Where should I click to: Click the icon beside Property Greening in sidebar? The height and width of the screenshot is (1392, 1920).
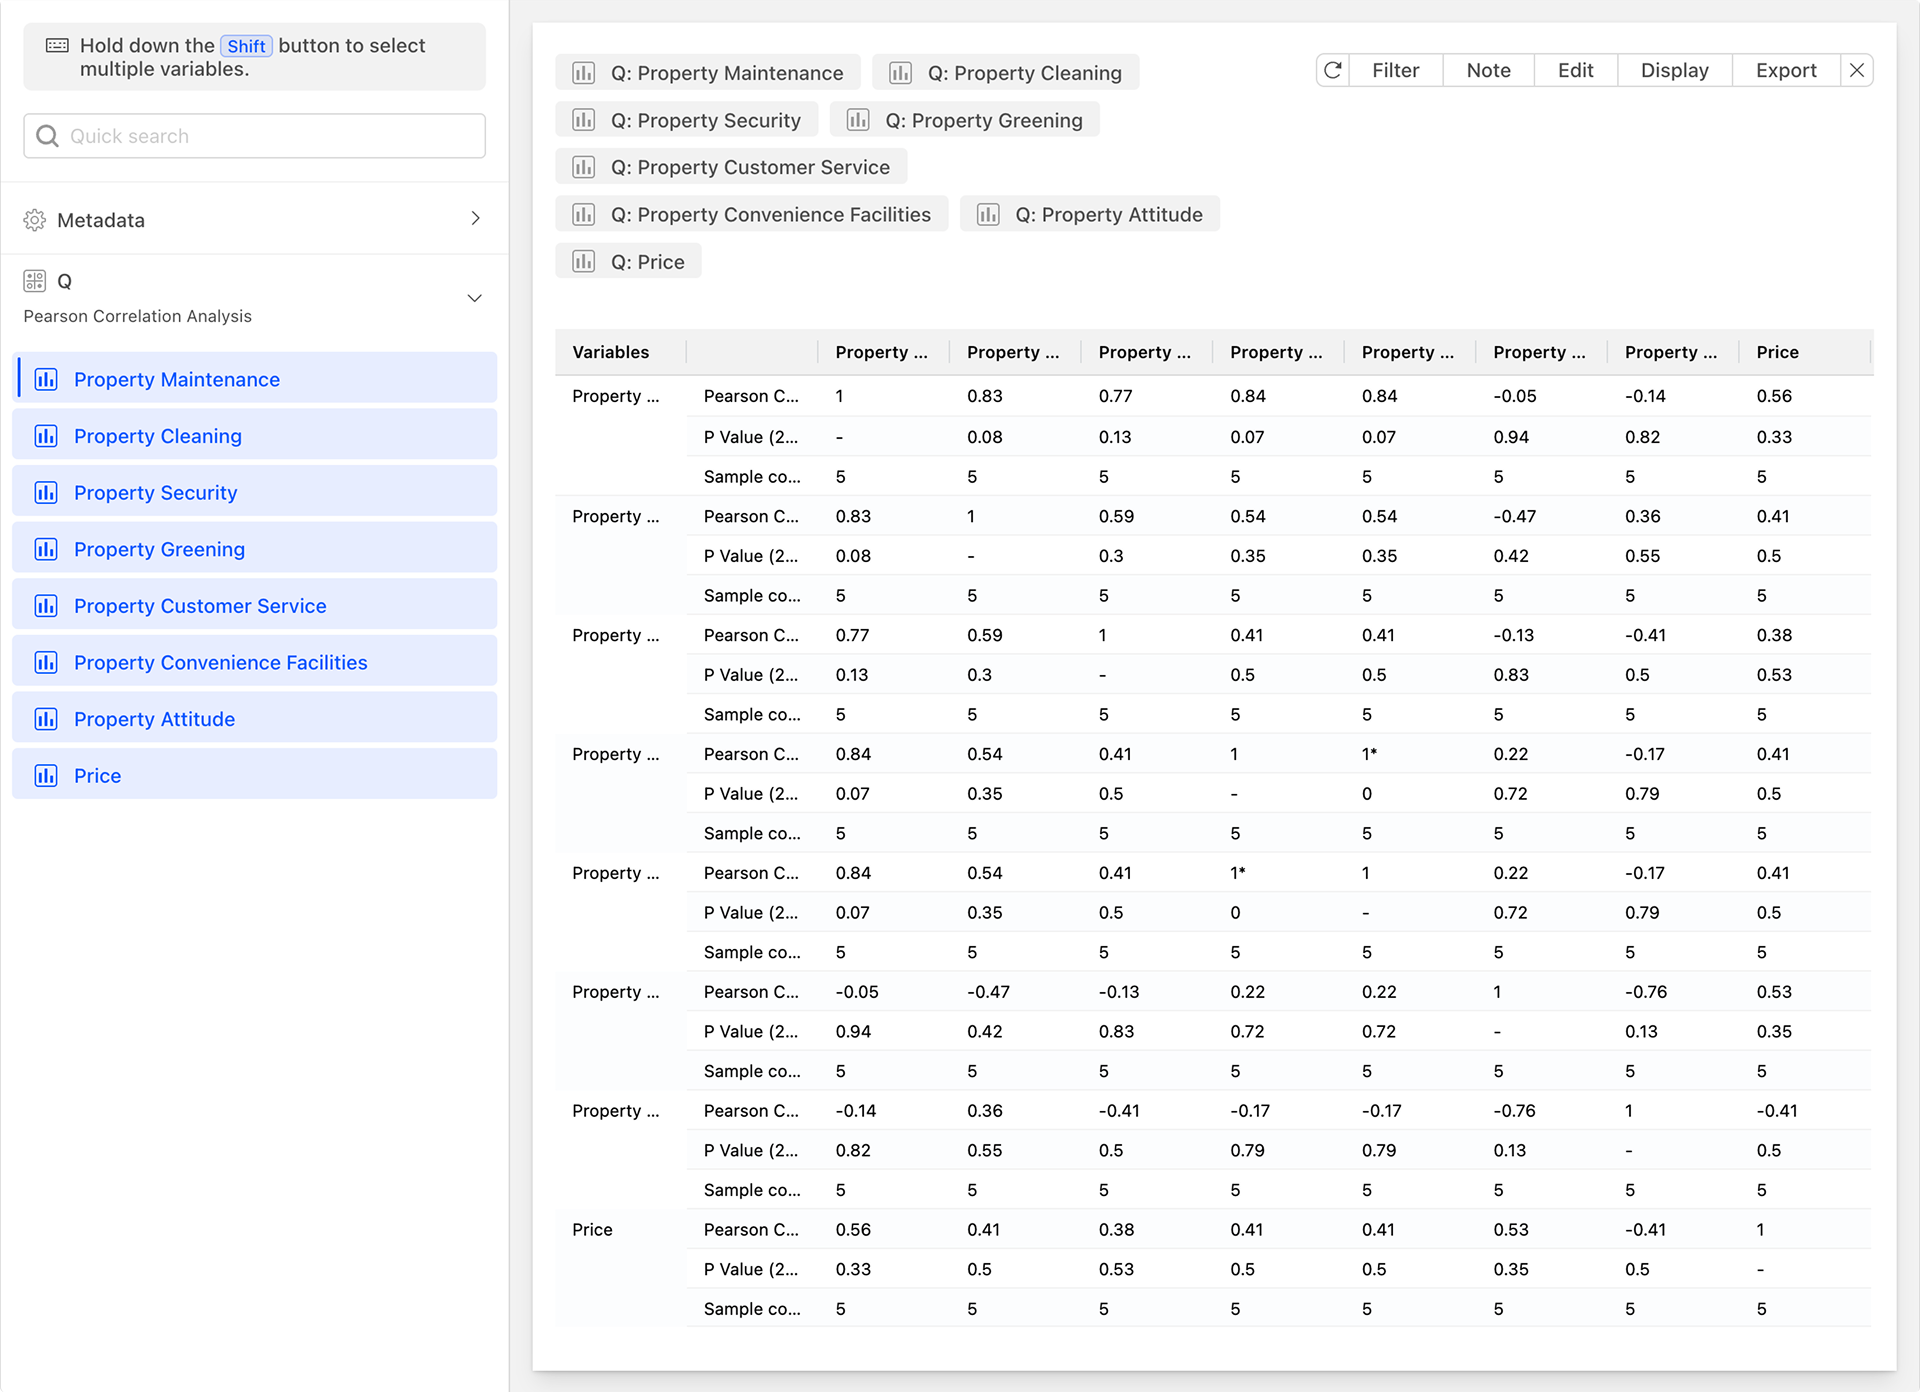46,549
